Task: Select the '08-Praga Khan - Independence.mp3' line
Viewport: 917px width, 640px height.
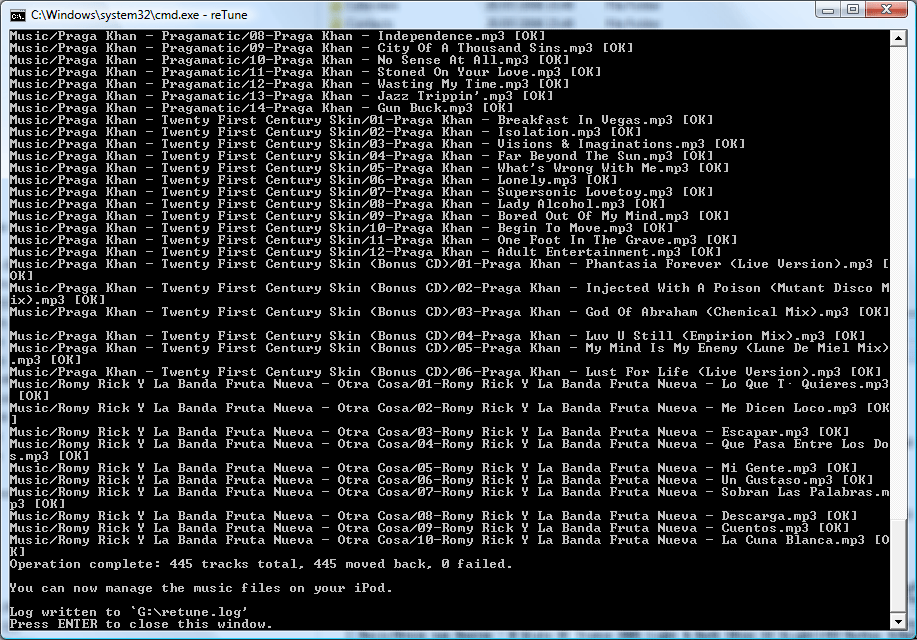Action: point(277,36)
